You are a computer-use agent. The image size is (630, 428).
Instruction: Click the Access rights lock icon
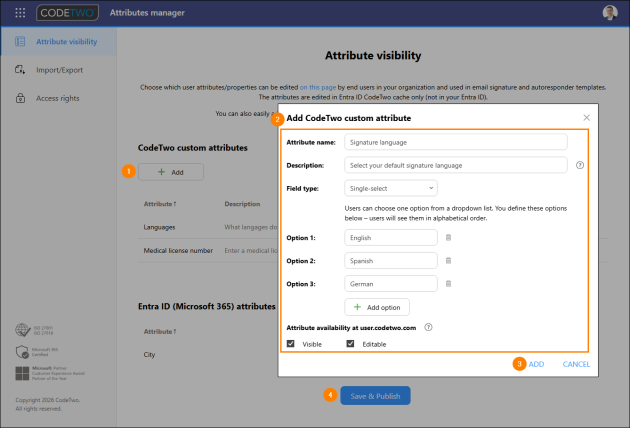click(x=20, y=98)
